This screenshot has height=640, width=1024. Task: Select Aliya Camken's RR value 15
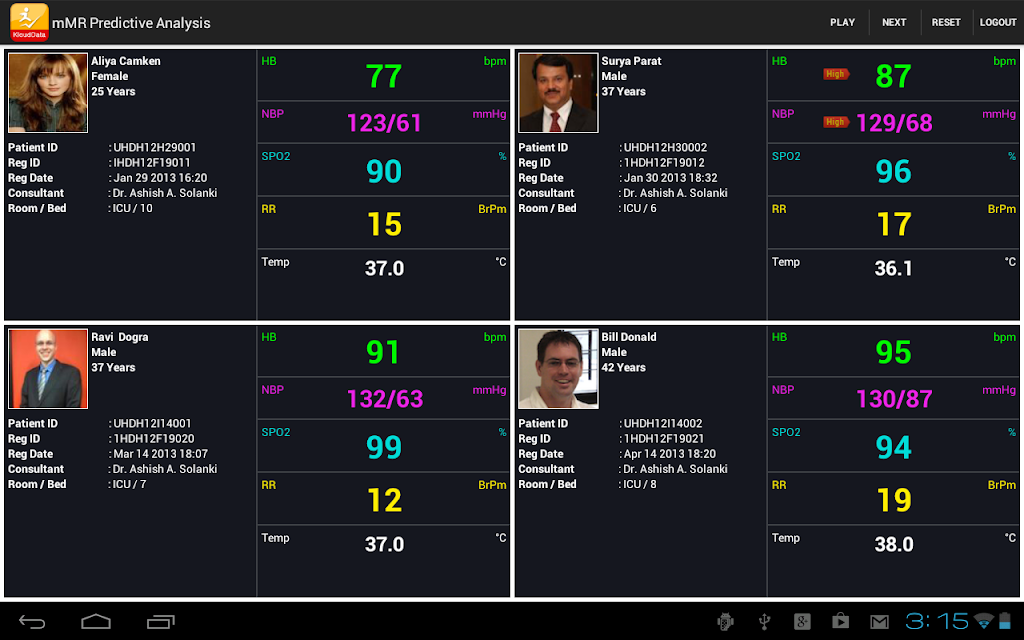384,224
